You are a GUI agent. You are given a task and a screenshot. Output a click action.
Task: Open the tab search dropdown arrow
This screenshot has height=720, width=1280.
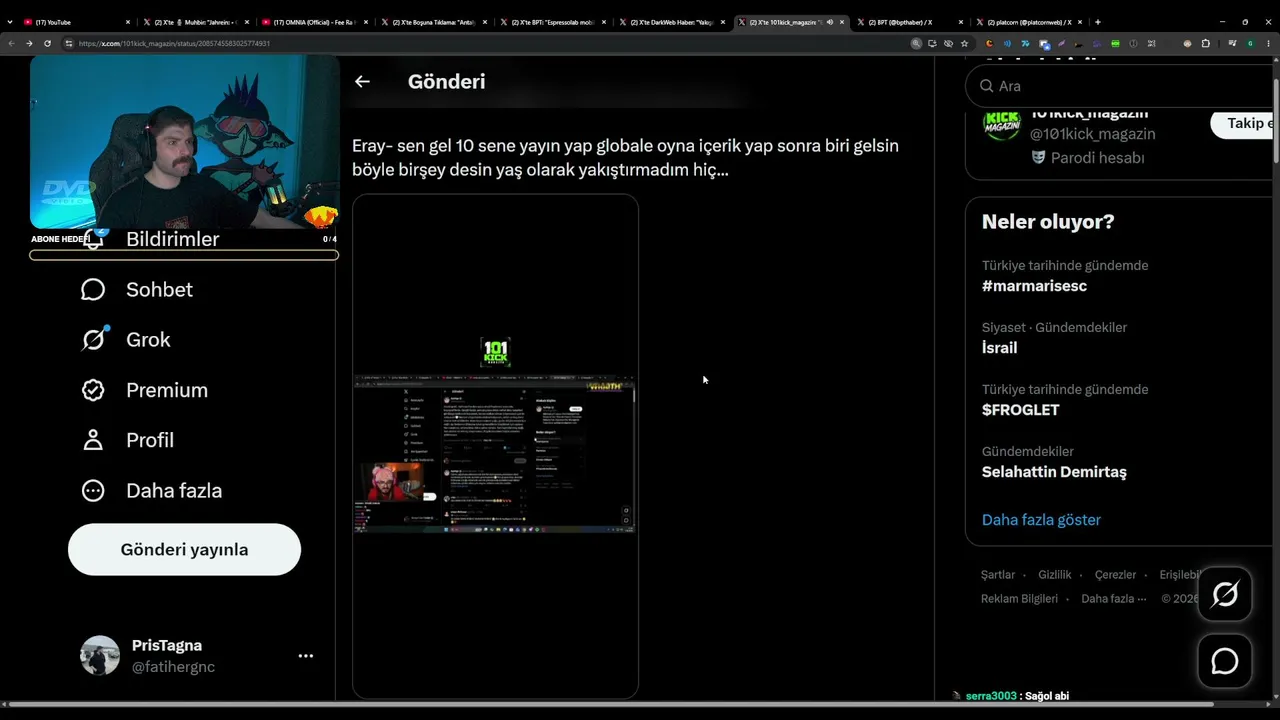pyautogui.click(x=10, y=22)
